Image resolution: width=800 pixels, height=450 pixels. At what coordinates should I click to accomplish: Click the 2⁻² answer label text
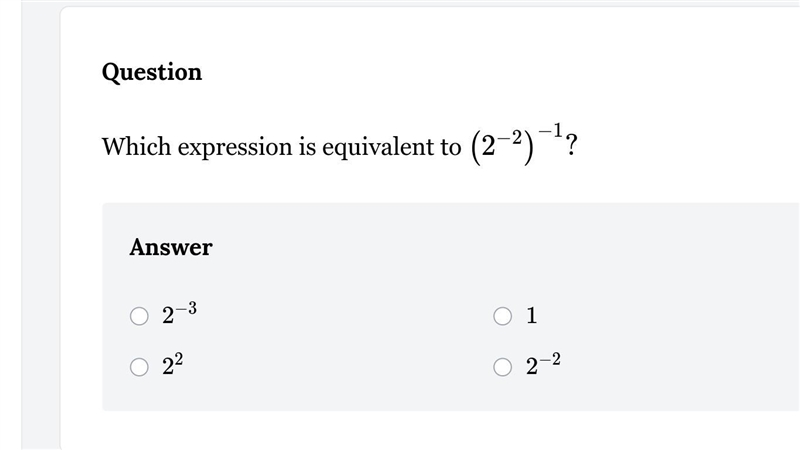coord(543,364)
